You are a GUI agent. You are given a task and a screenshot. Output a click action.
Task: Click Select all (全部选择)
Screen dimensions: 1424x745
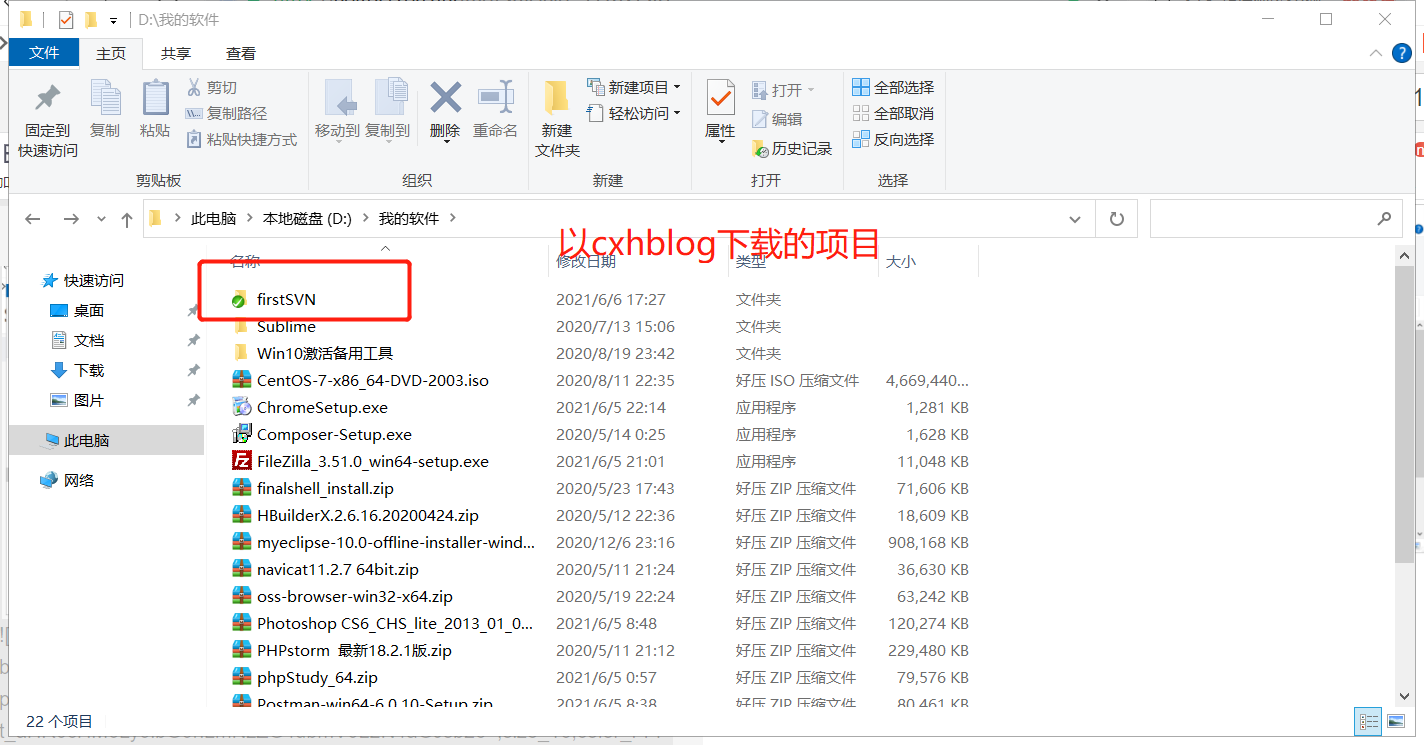point(893,87)
